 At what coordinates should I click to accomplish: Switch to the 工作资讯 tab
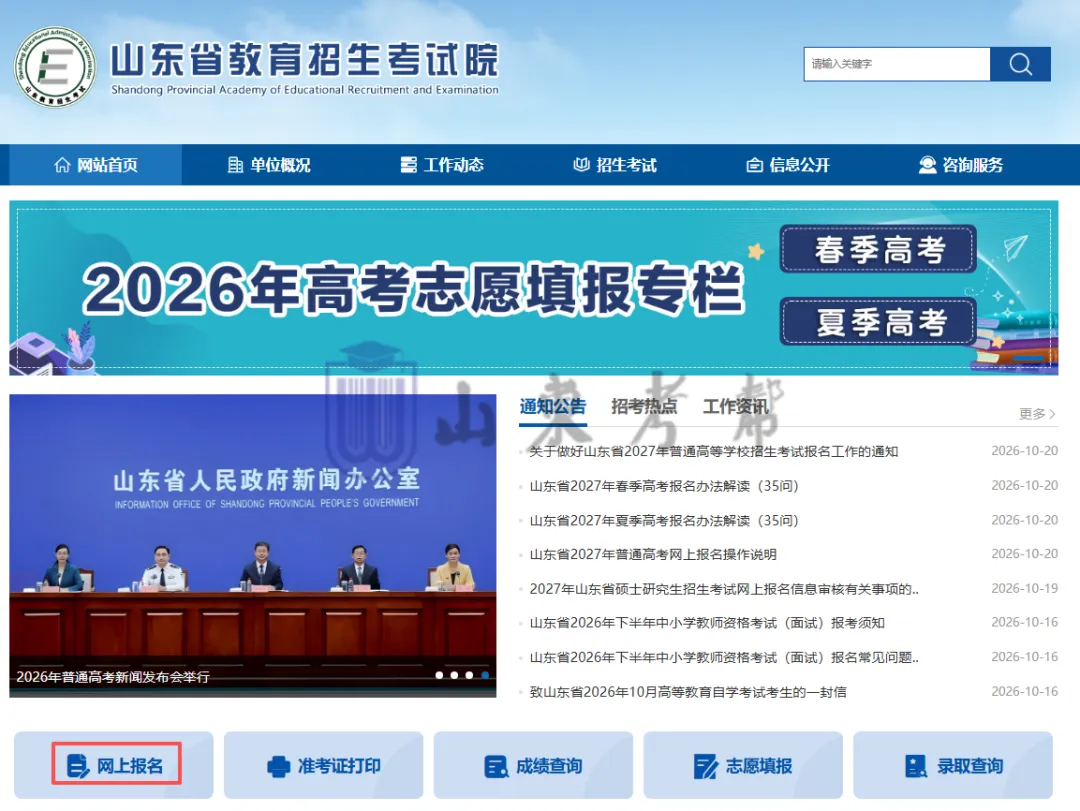pyautogui.click(x=736, y=407)
